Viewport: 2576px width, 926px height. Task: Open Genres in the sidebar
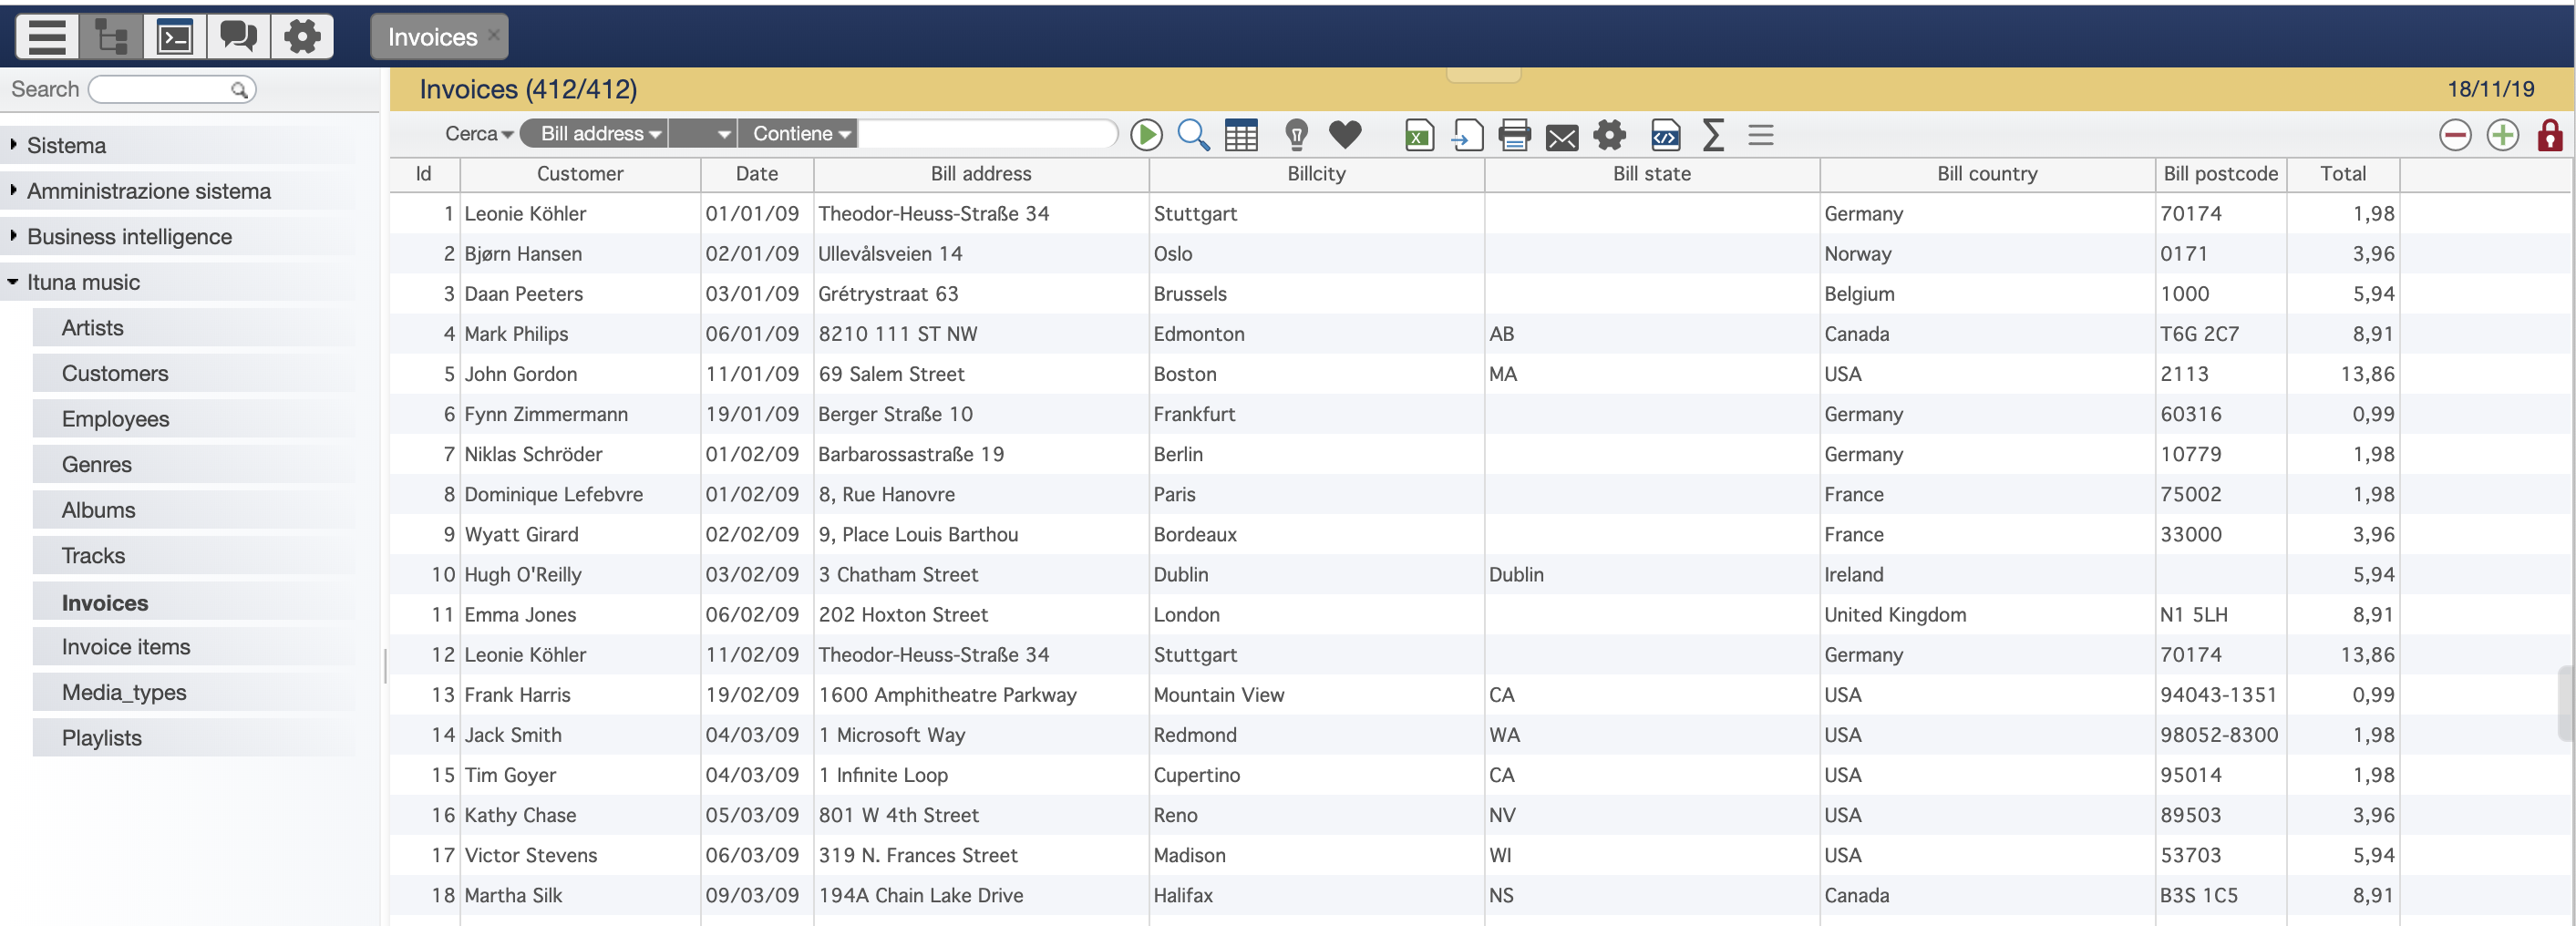pos(194,464)
